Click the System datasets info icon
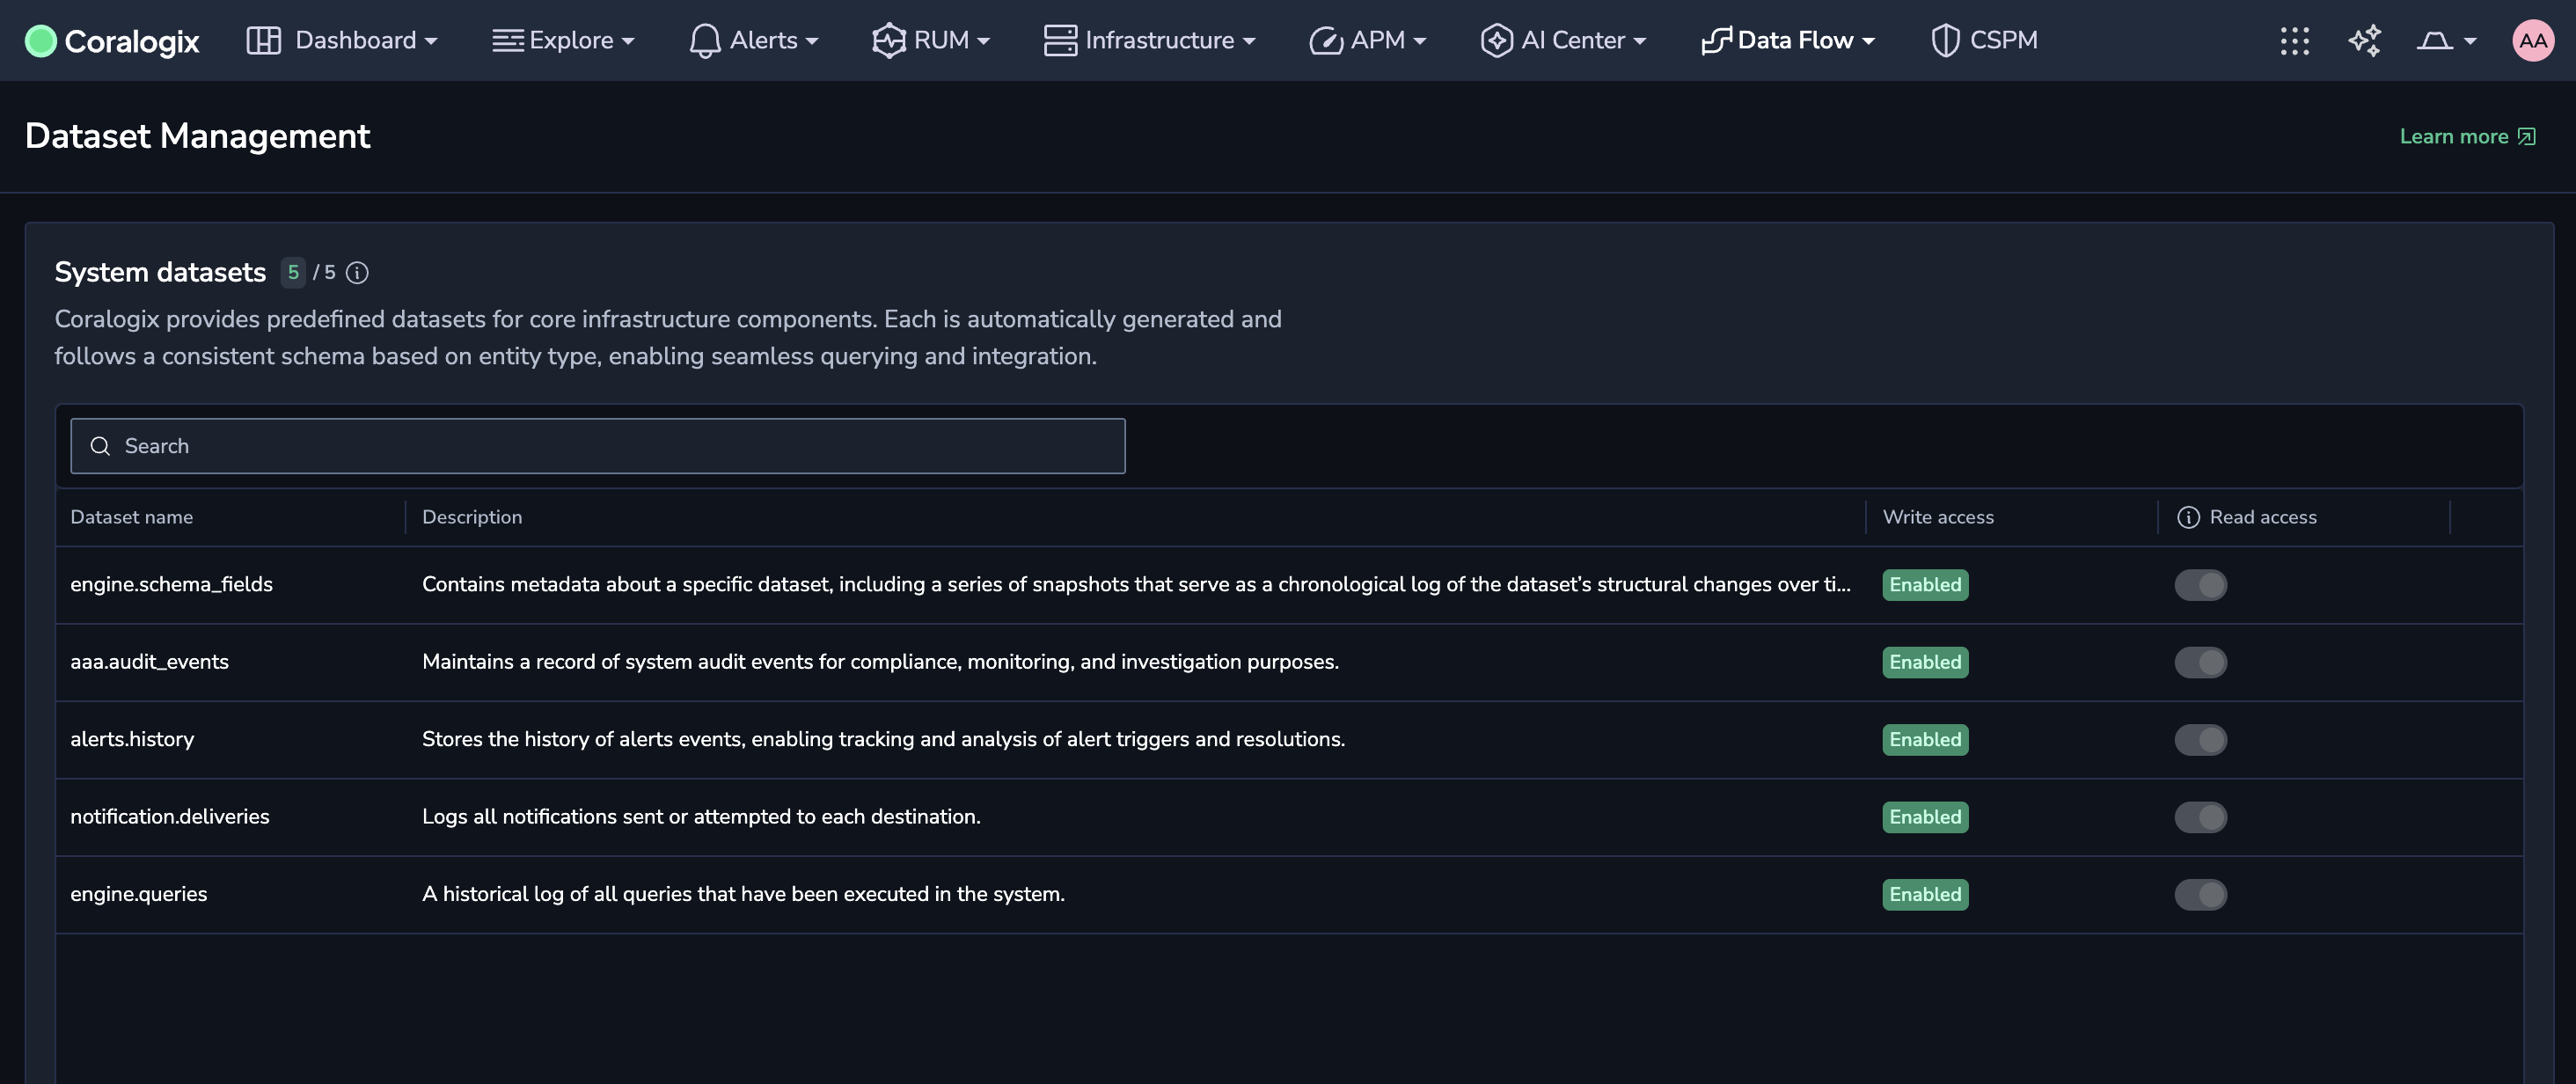2576x1084 pixels. [x=357, y=273]
